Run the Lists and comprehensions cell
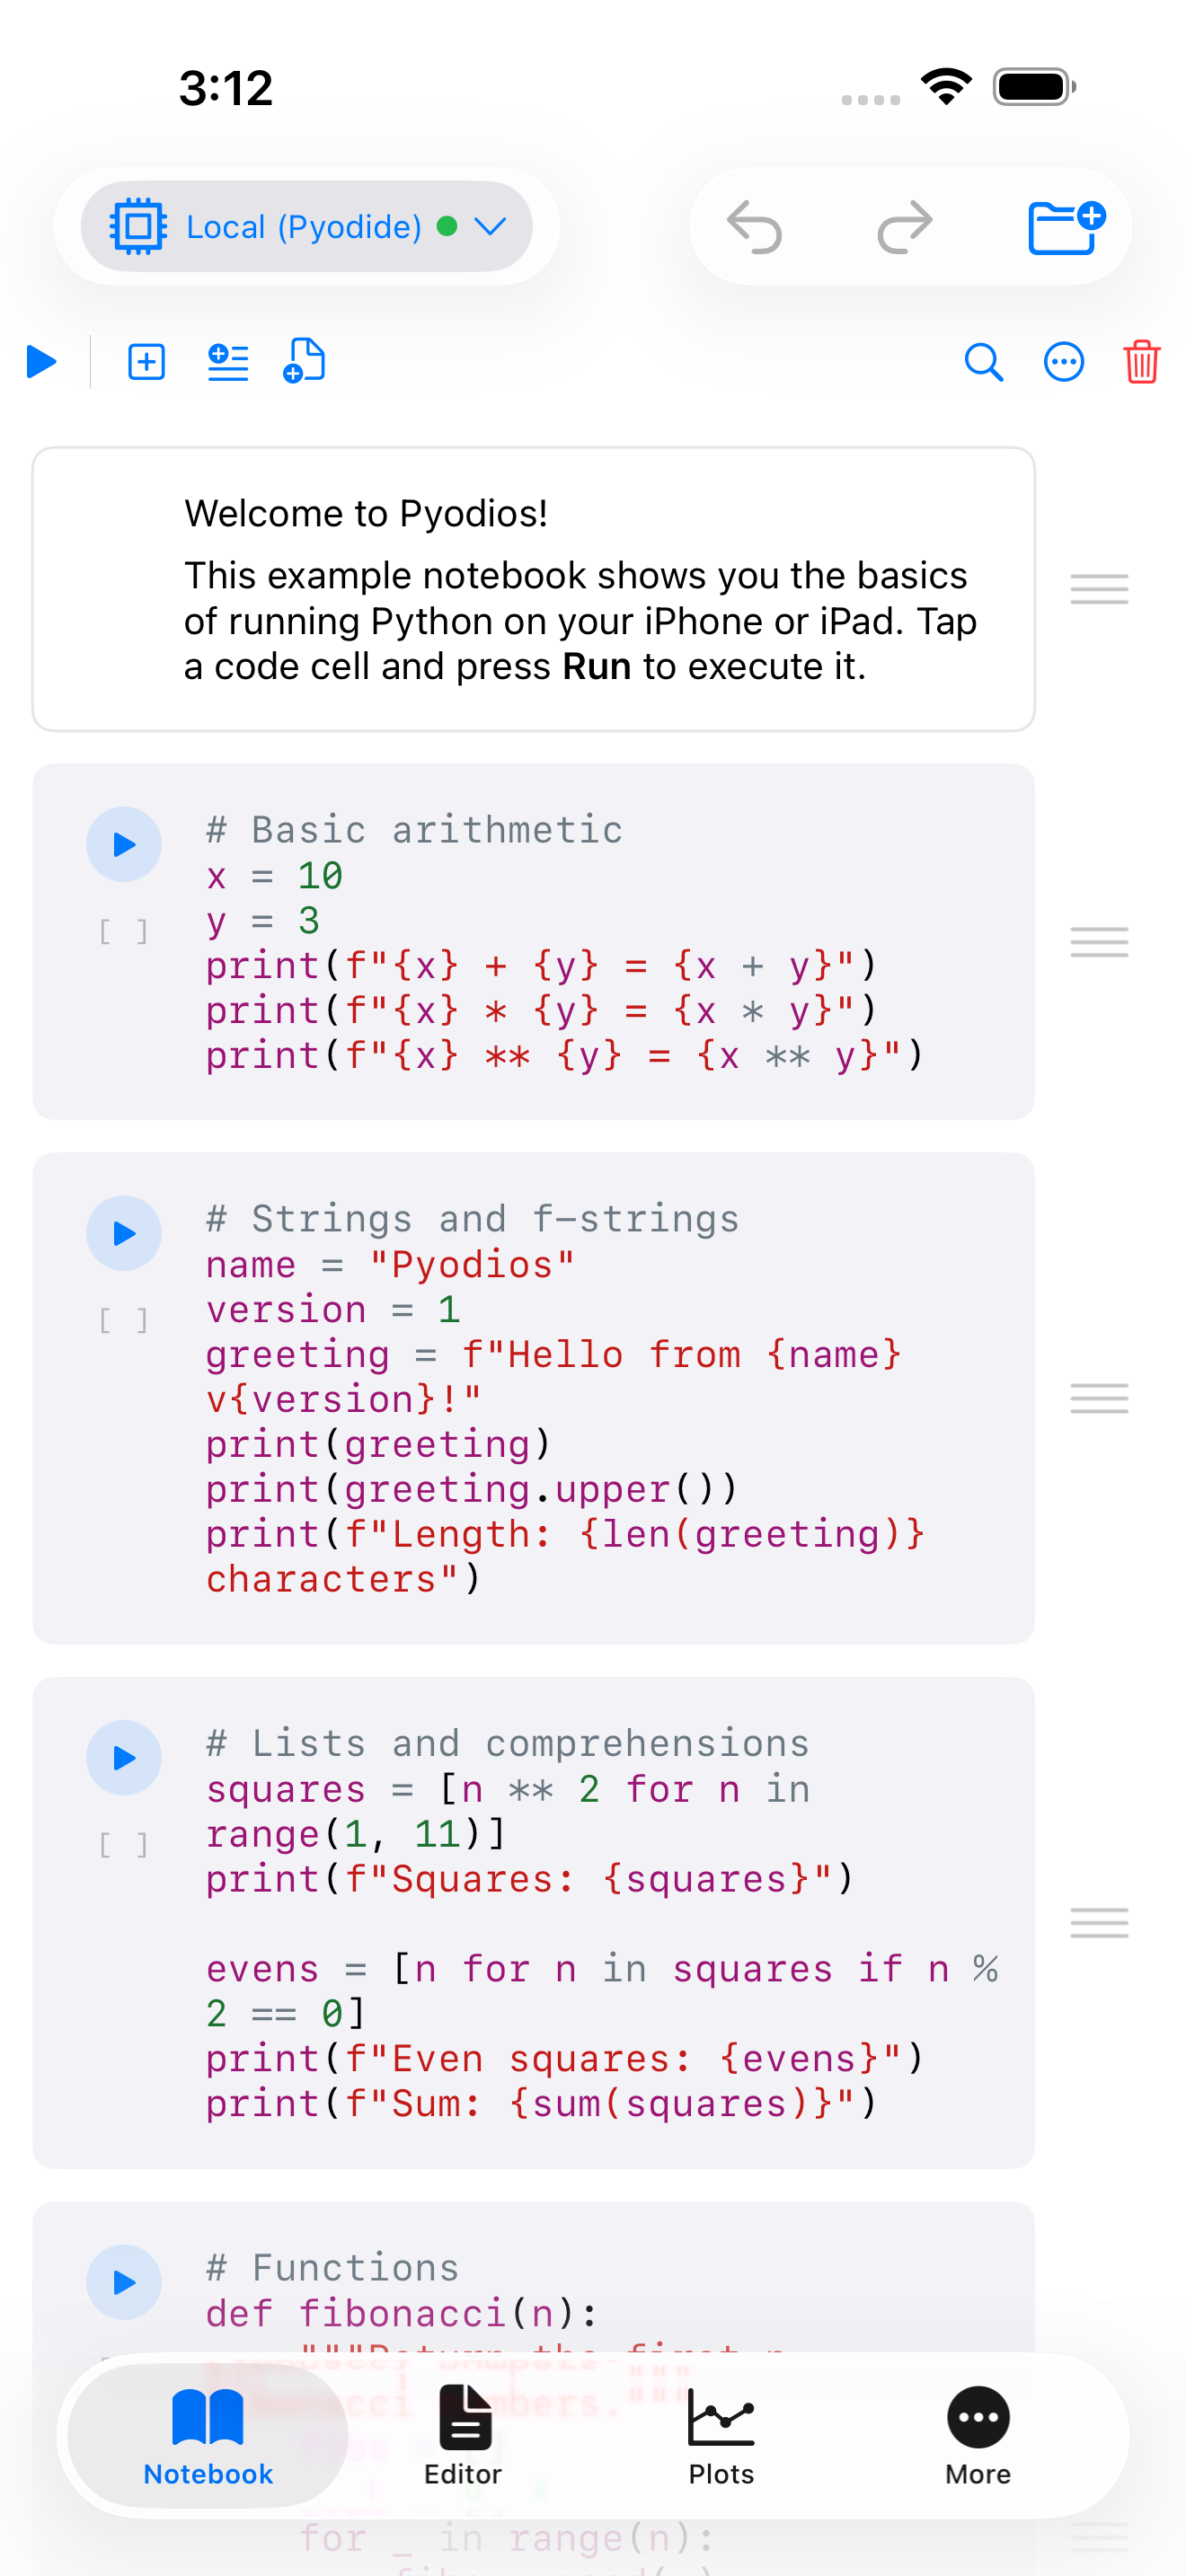 coord(124,1758)
